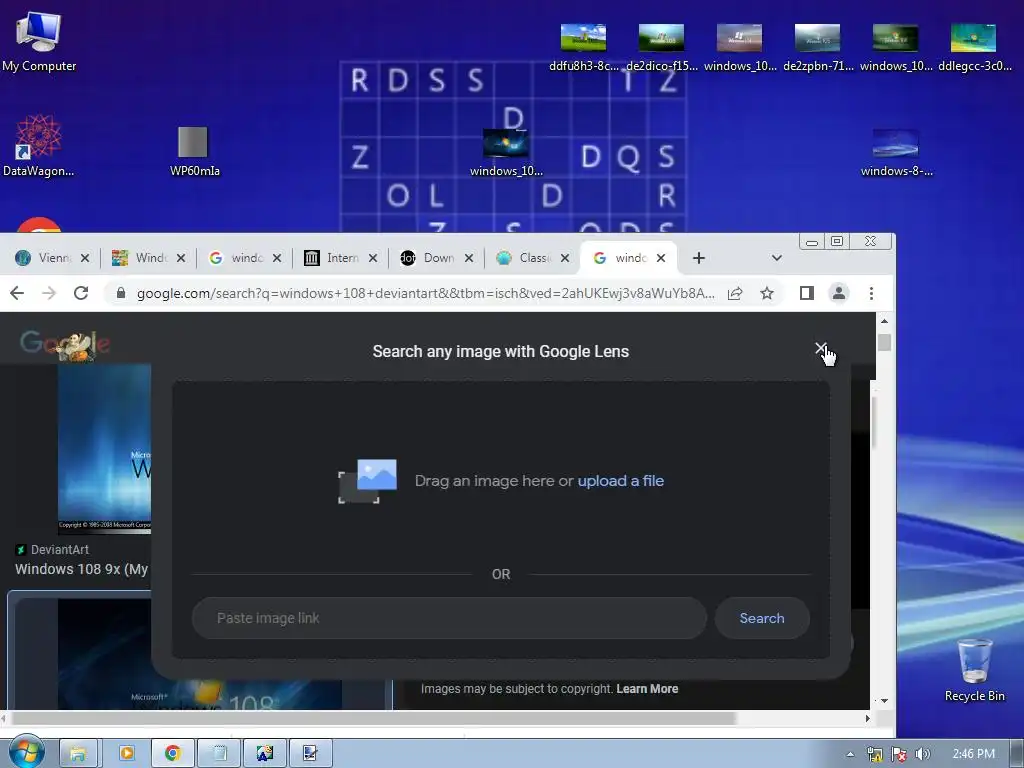The height and width of the screenshot is (768, 1024).
Task: Open Chrome three-dot menu
Action: pos(871,293)
